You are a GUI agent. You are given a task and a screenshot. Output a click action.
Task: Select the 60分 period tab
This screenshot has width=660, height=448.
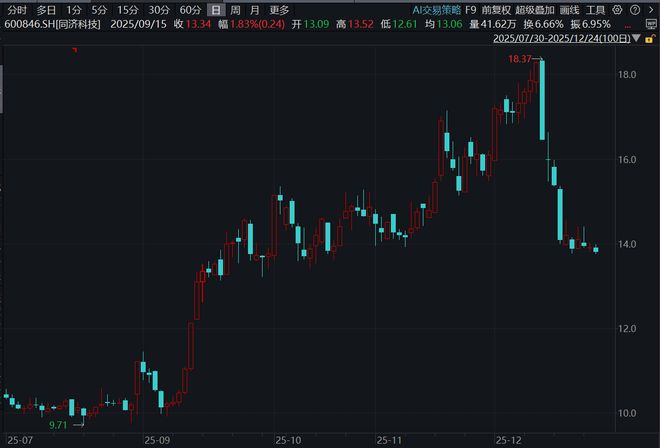(190, 10)
